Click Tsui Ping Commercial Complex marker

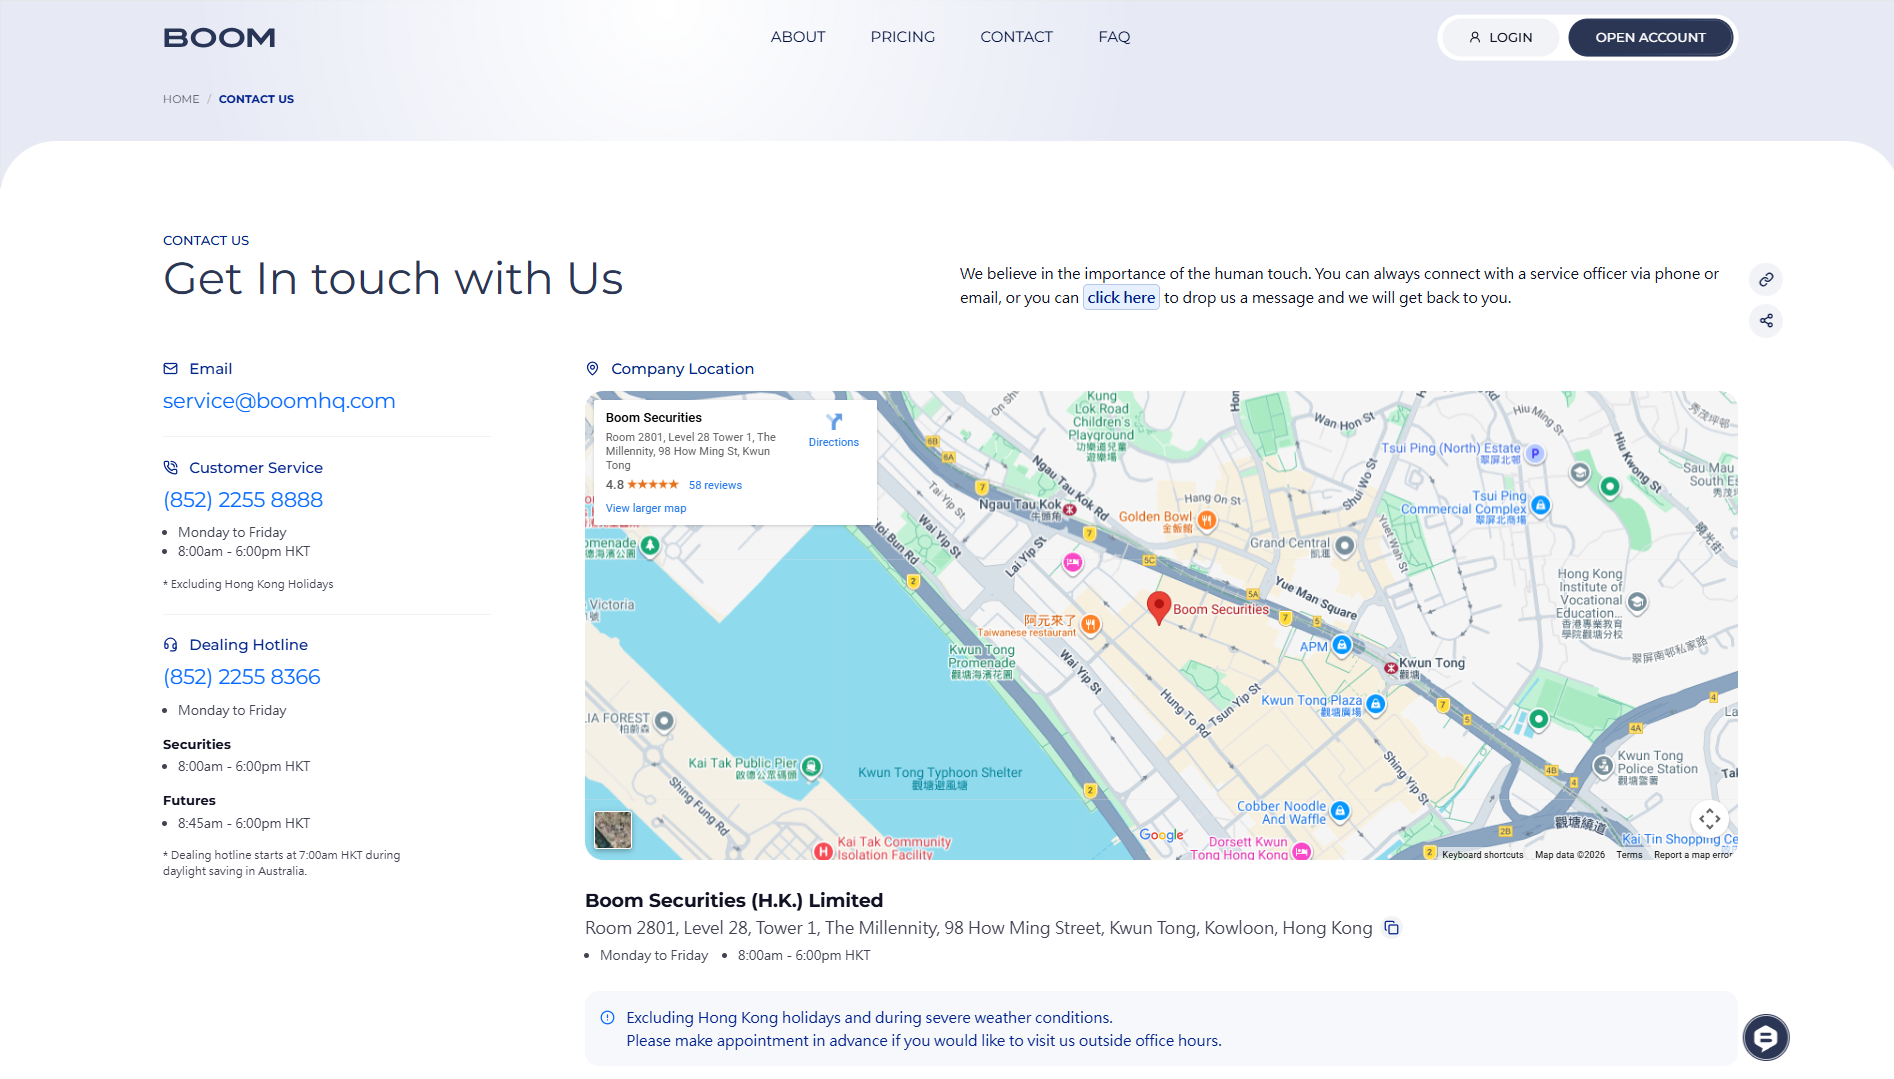tap(1541, 505)
